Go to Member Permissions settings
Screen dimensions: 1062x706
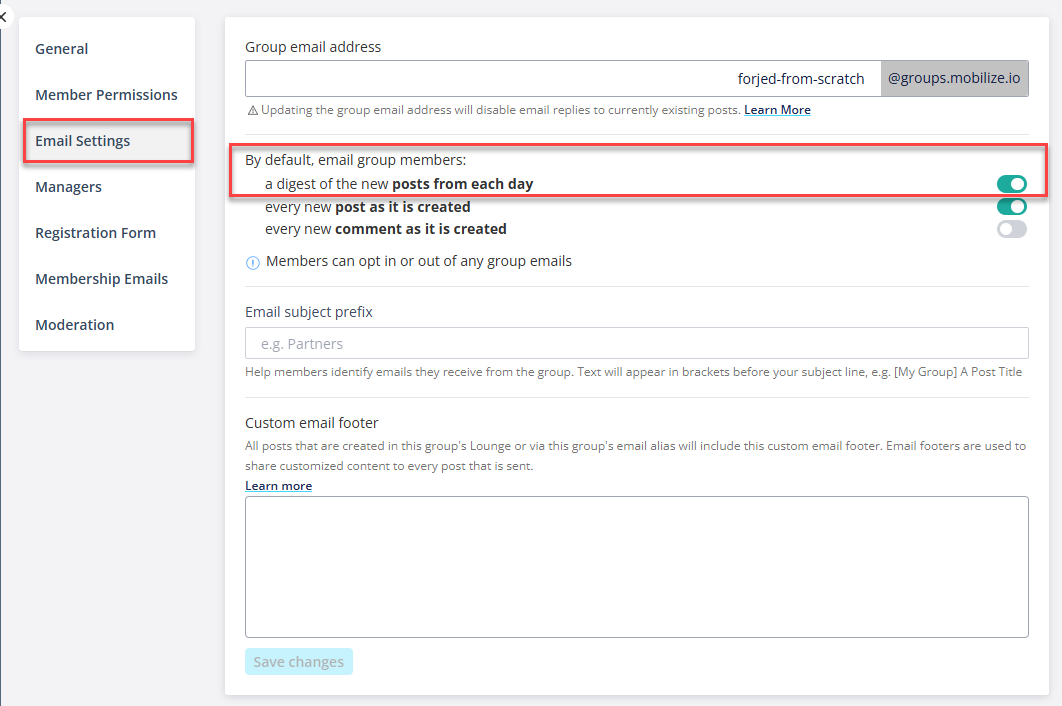click(x=106, y=95)
